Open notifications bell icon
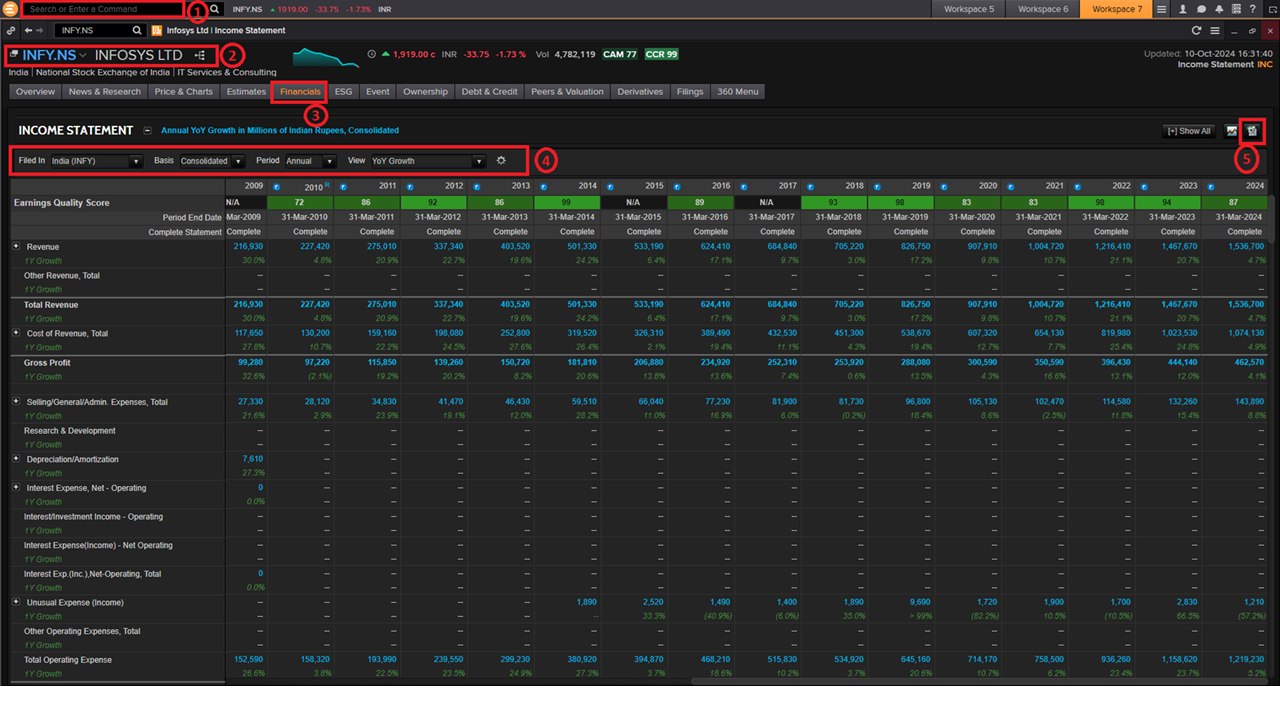Screen dimensions: 1280x720 pyautogui.click(x=1219, y=9)
